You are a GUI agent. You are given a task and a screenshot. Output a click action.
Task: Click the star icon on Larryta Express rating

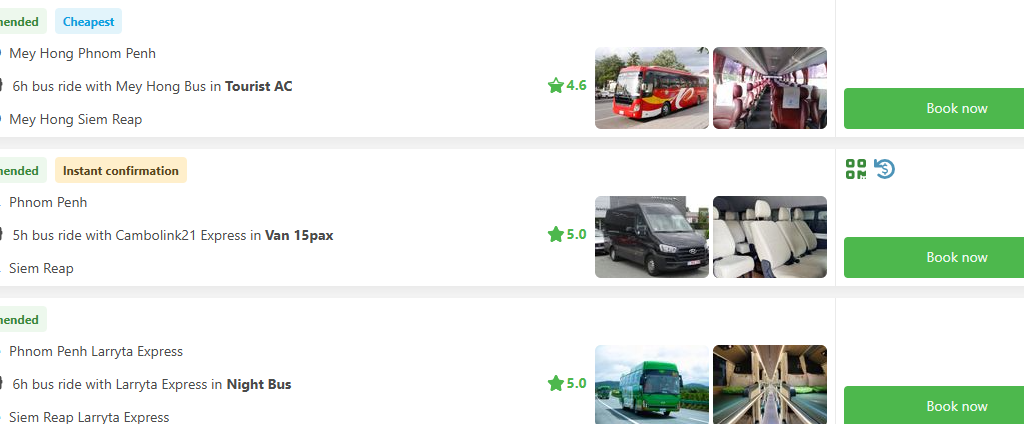pyautogui.click(x=556, y=383)
